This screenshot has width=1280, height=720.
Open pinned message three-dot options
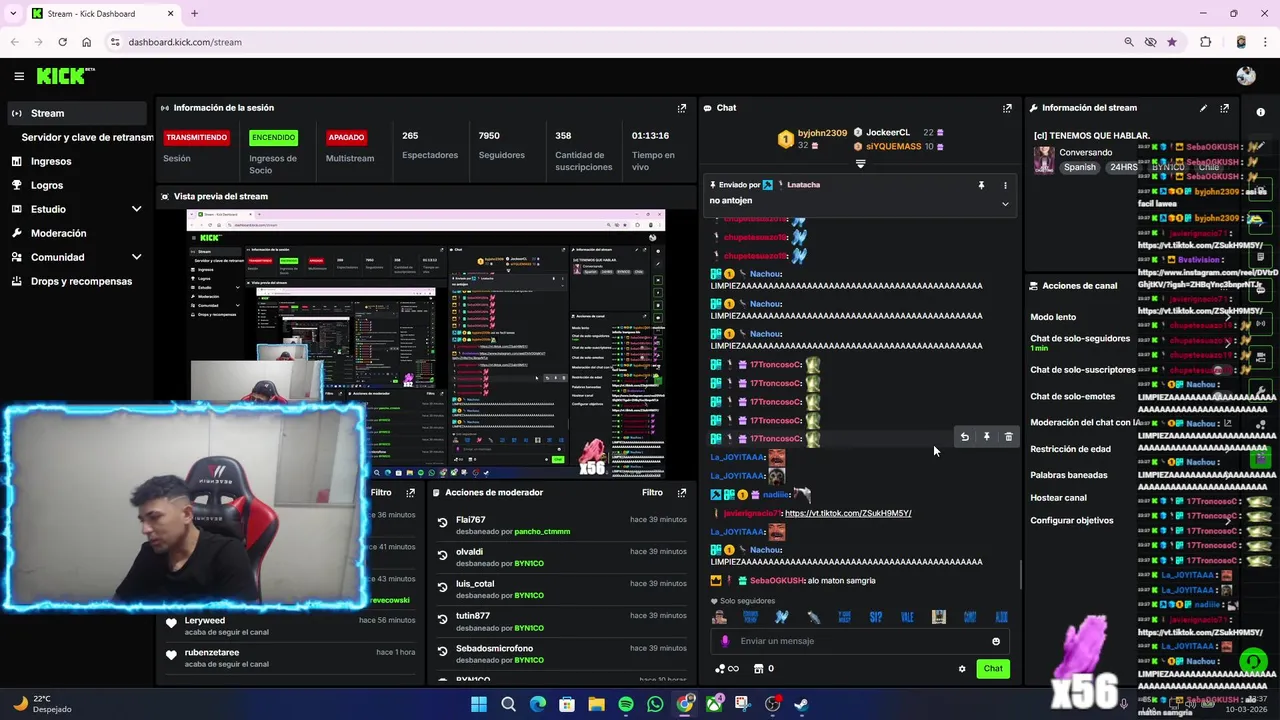point(1005,185)
